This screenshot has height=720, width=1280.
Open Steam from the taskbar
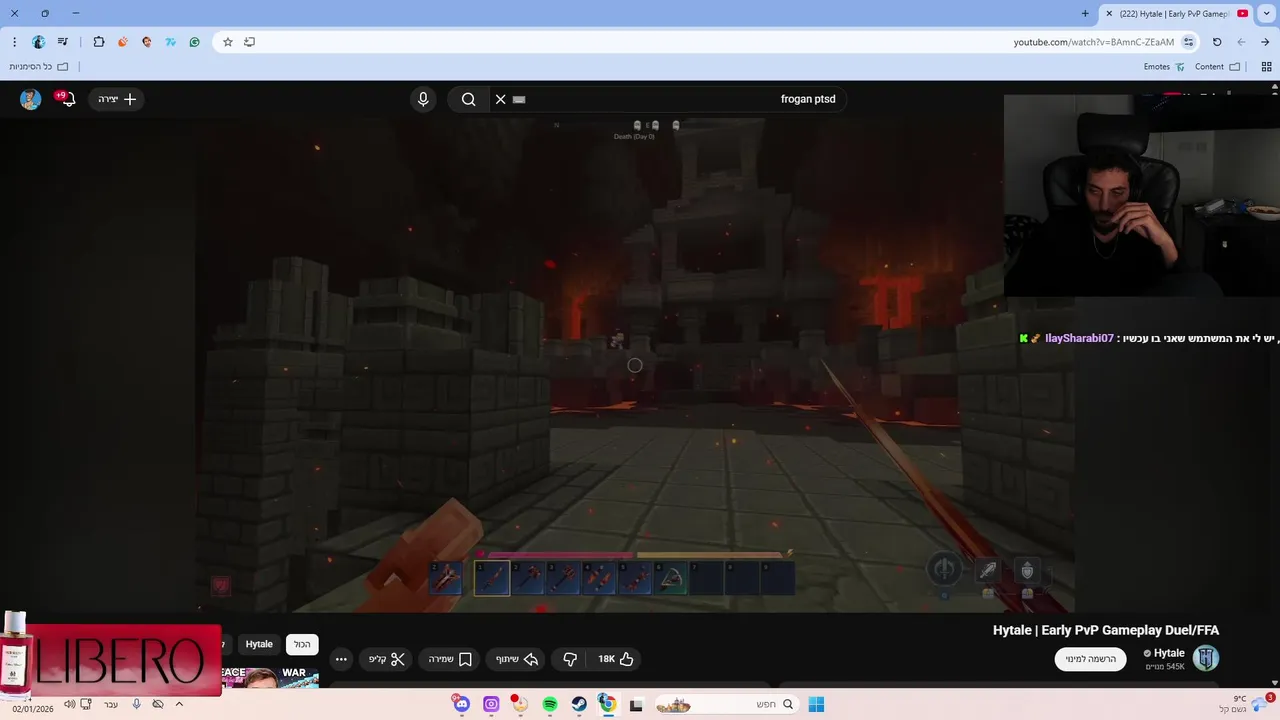click(x=579, y=704)
